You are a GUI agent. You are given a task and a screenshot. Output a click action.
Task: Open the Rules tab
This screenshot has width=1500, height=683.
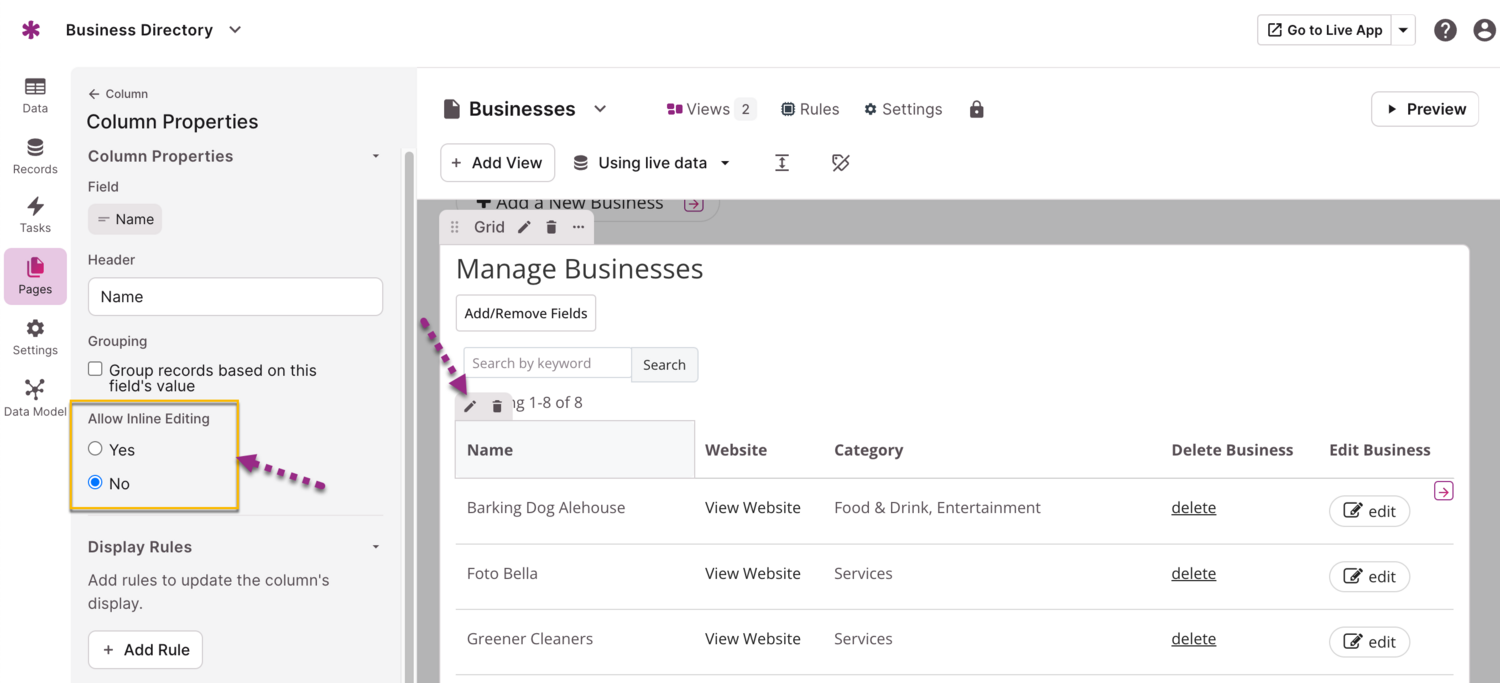pos(810,109)
